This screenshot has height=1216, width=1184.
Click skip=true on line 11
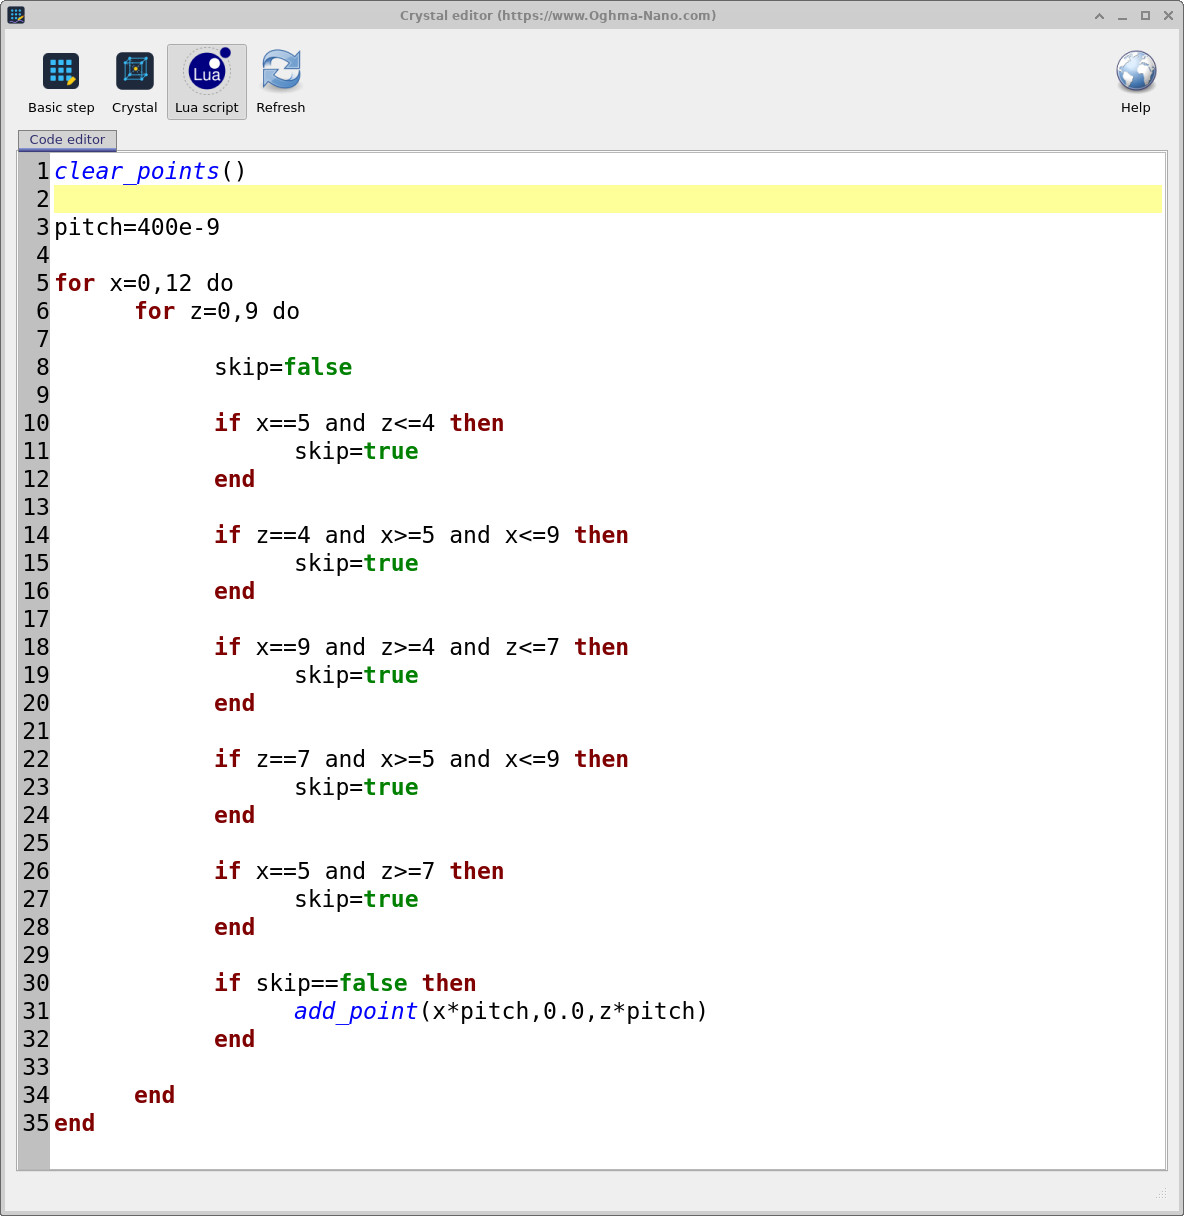point(356,451)
